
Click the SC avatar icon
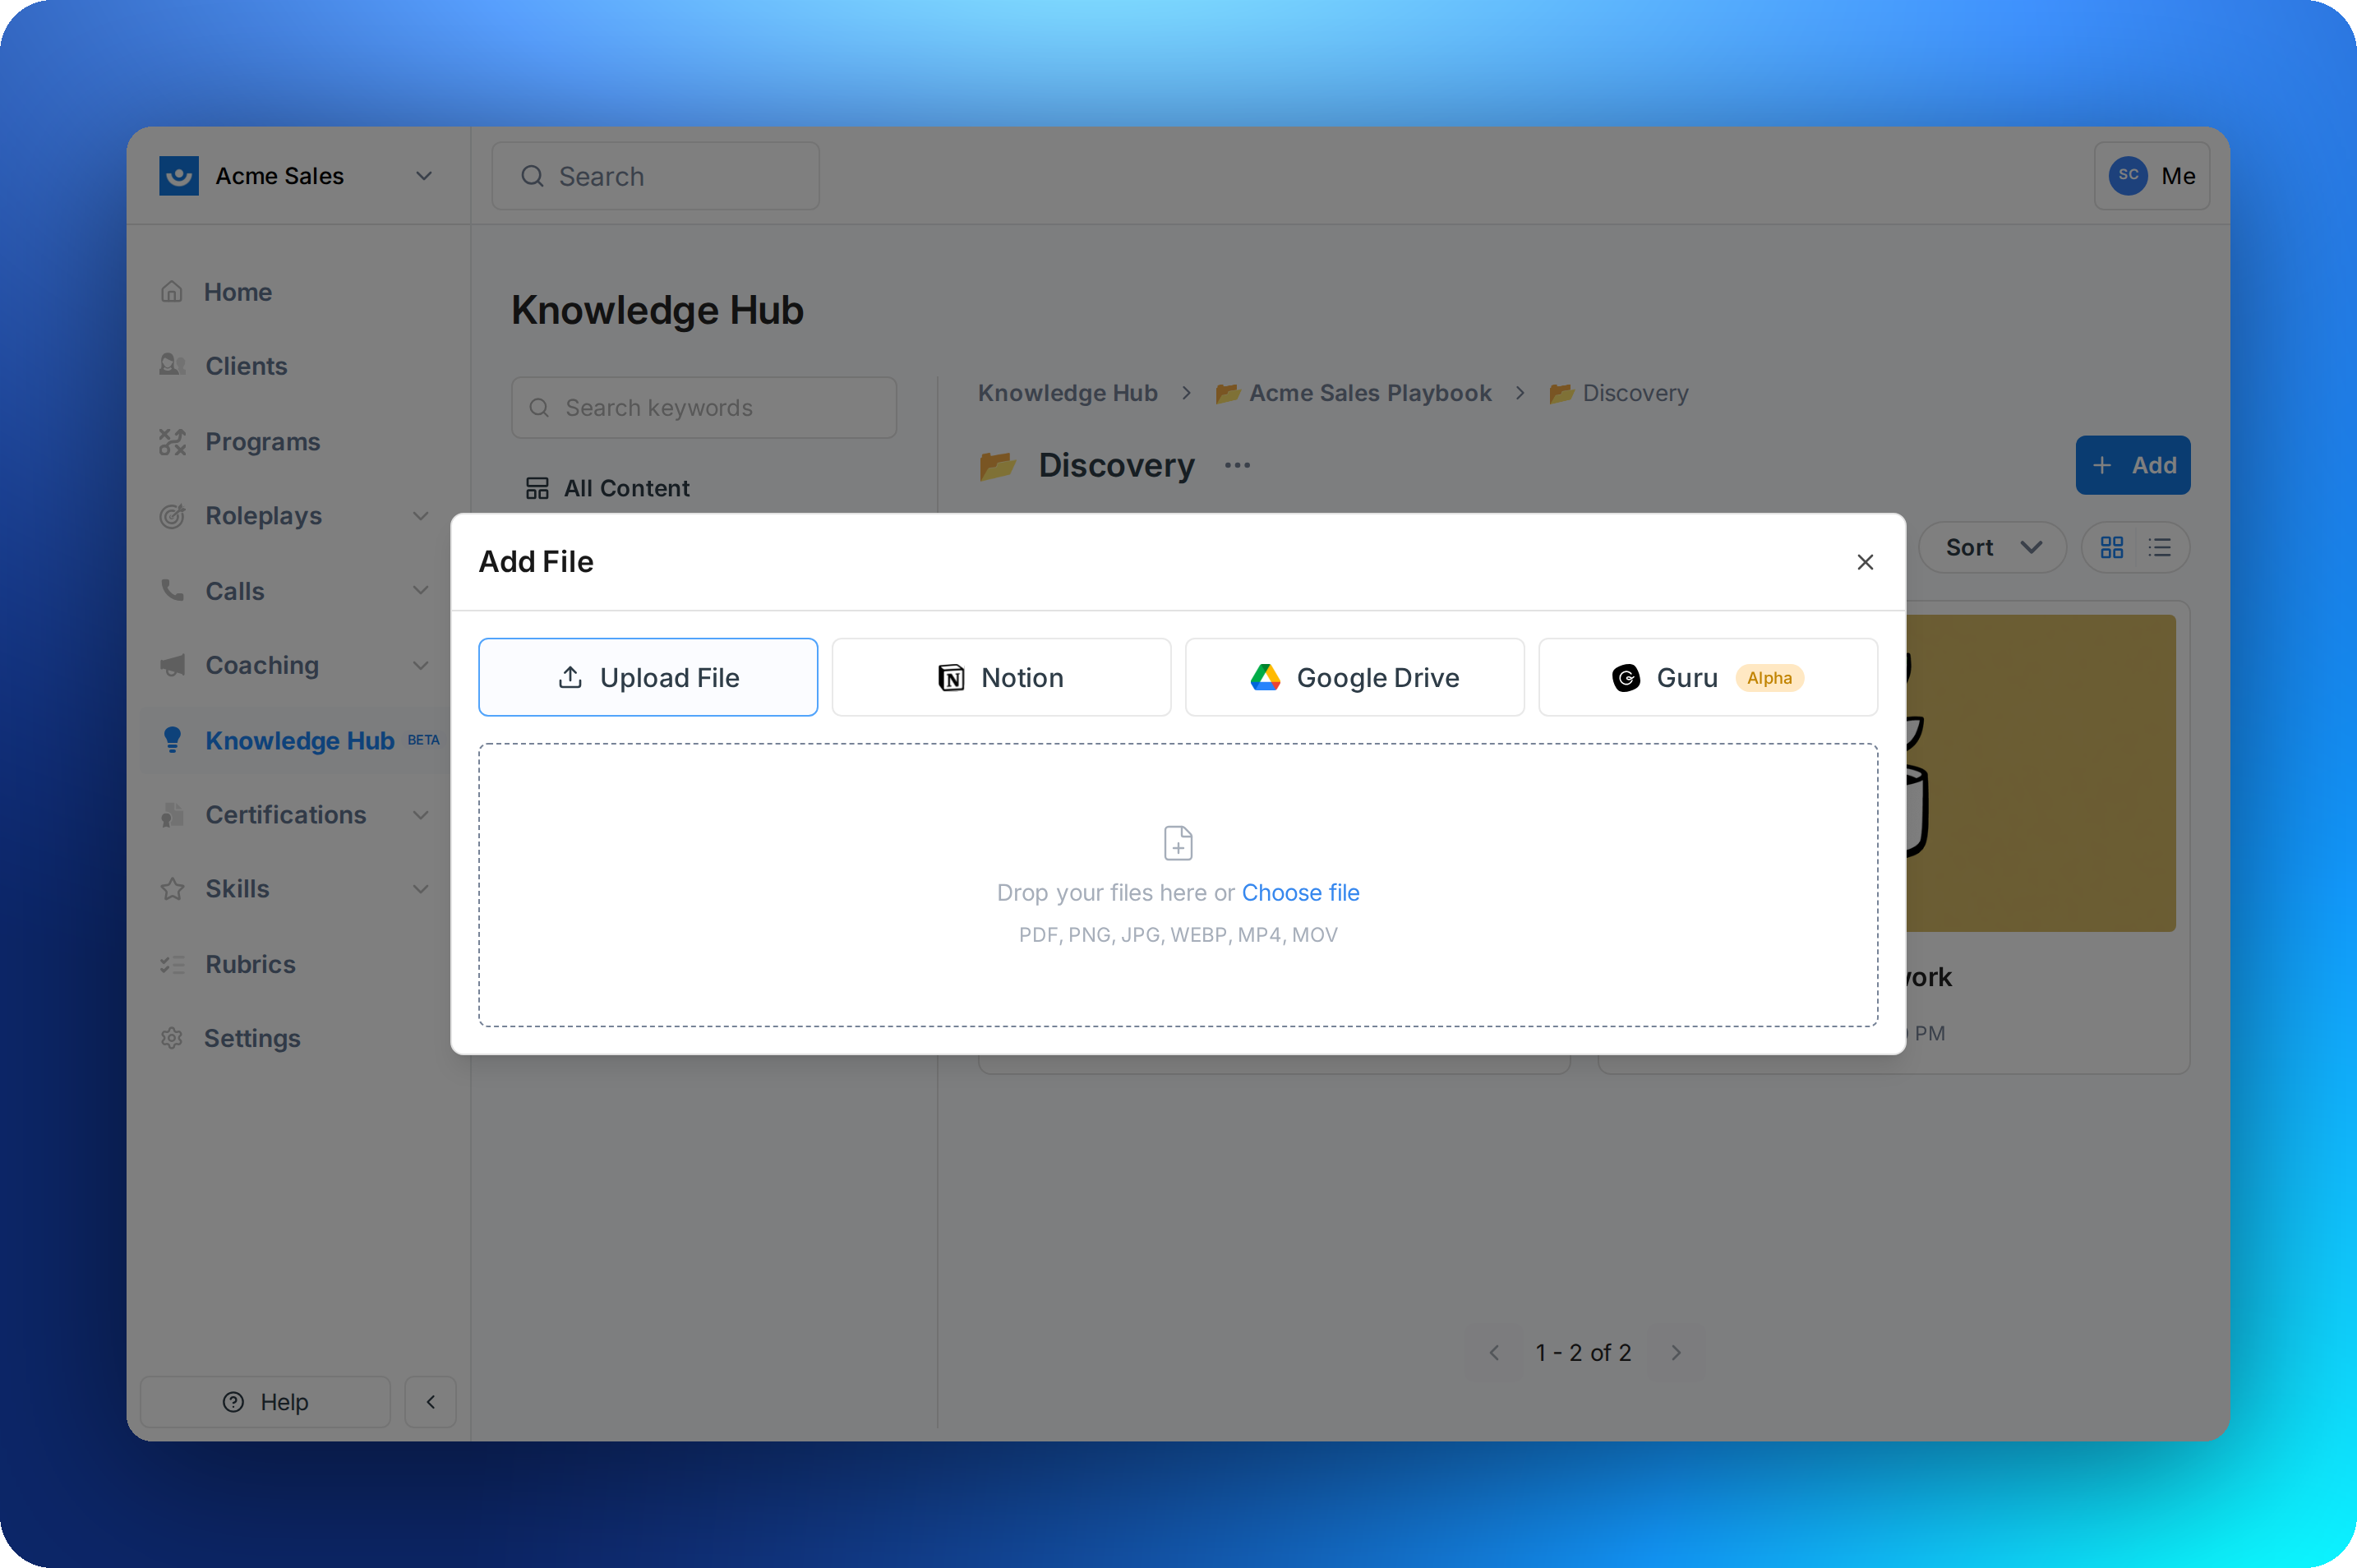tap(2127, 176)
